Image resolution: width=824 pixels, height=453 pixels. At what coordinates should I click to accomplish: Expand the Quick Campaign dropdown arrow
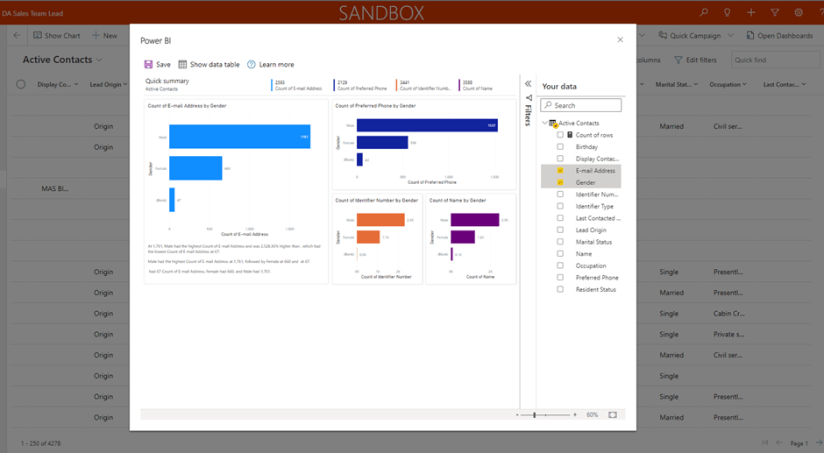(x=730, y=35)
